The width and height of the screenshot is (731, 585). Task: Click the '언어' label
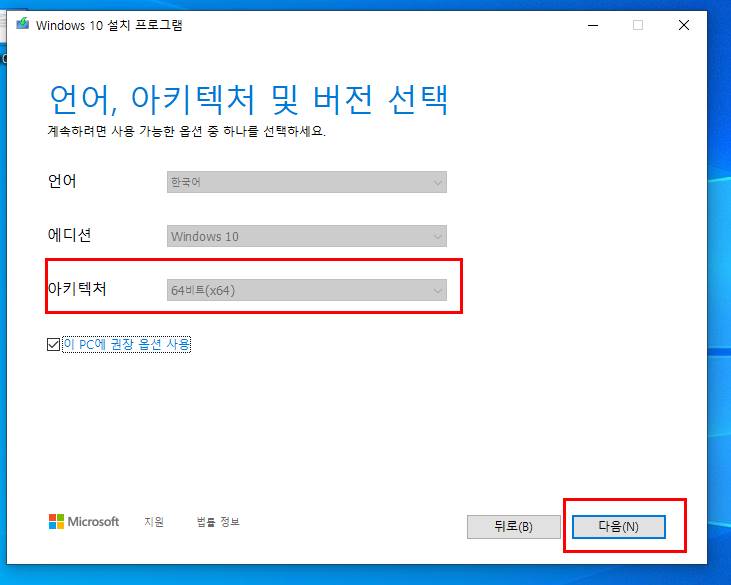click(x=62, y=181)
